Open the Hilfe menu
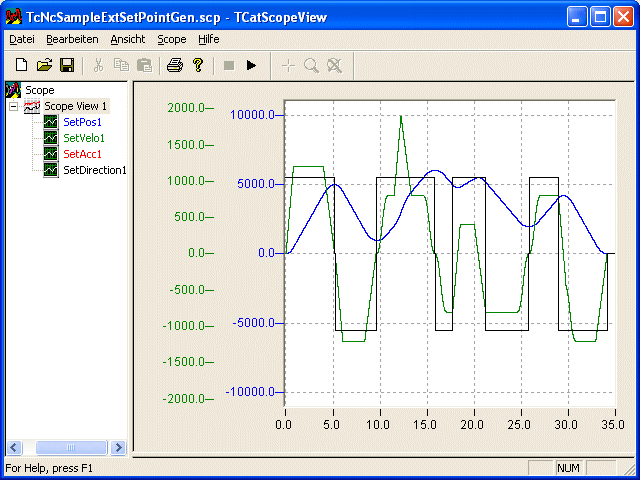Image resolution: width=640 pixels, height=480 pixels. point(209,39)
